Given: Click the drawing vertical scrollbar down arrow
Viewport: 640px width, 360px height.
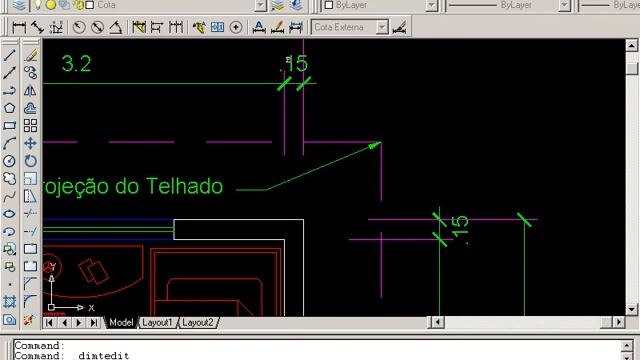Looking at the screenshot, I should click(x=631, y=309).
